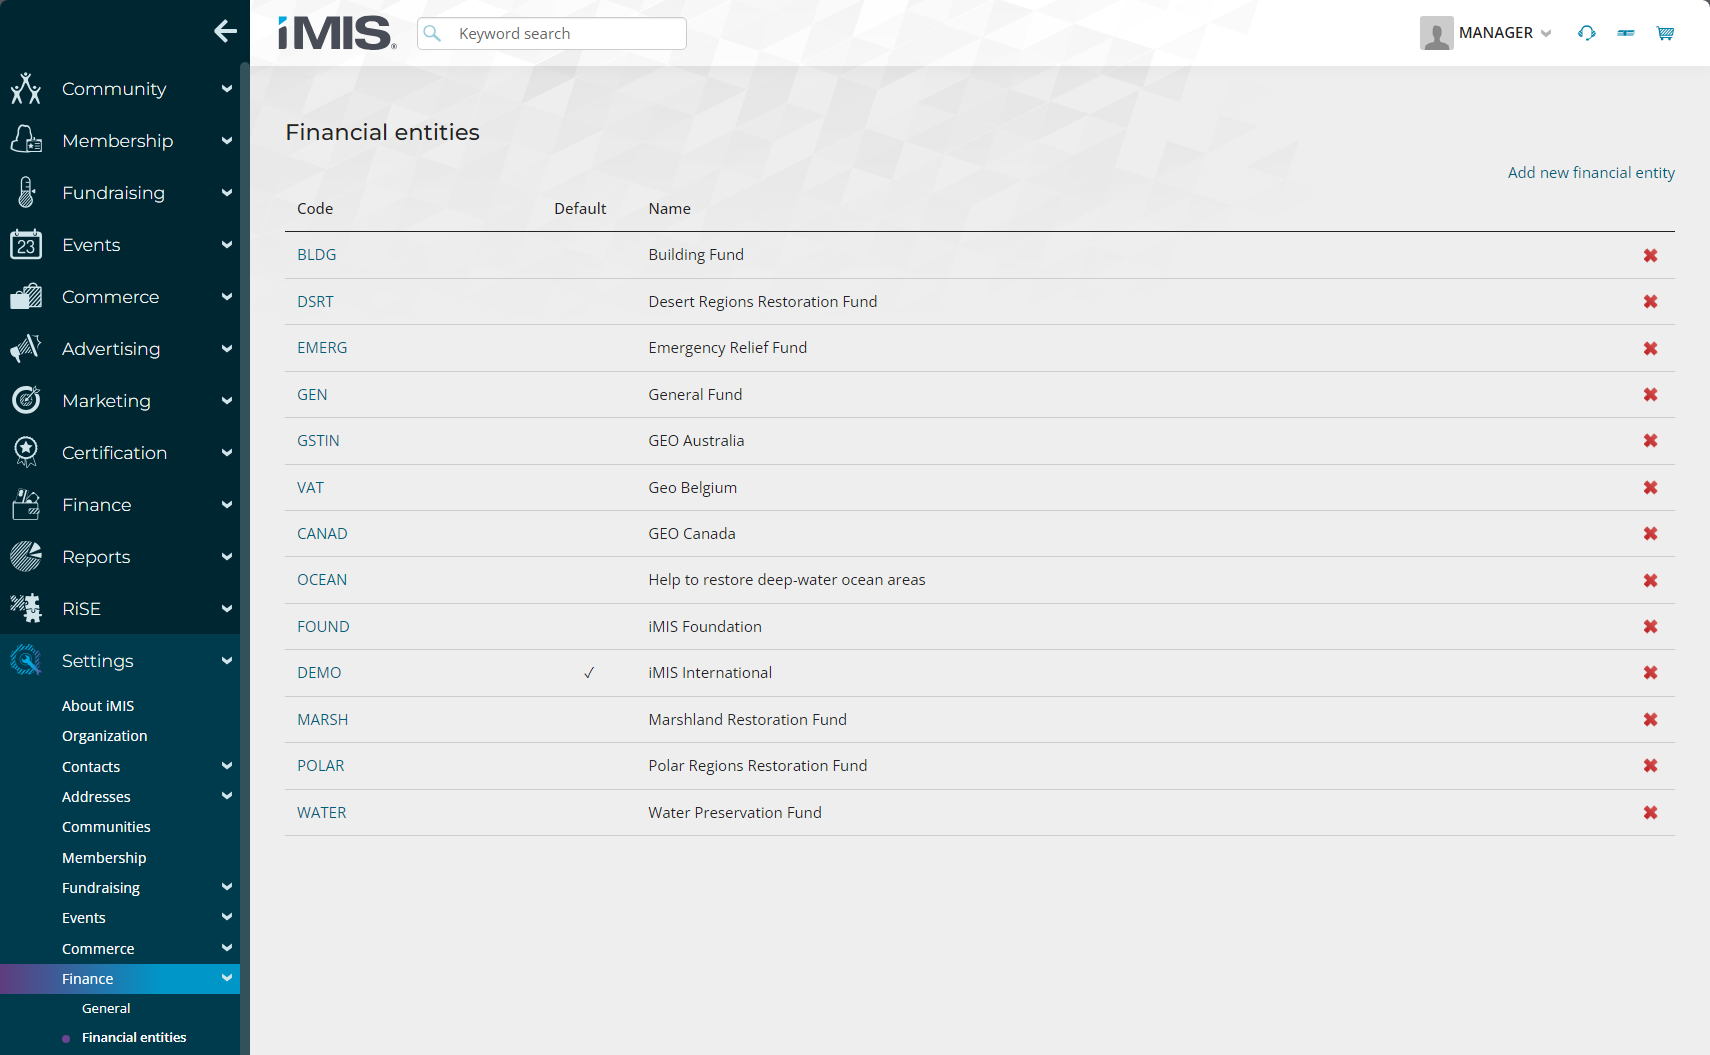The height and width of the screenshot is (1055, 1710).
Task: Delete the iMIS Foundation entity
Action: (x=1650, y=627)
